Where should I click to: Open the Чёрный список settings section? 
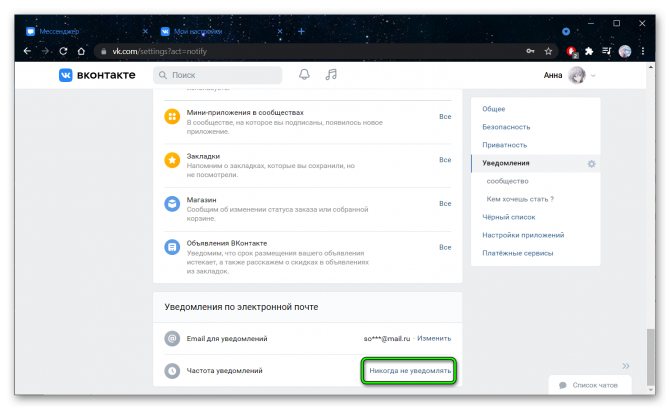click(508, 217)
